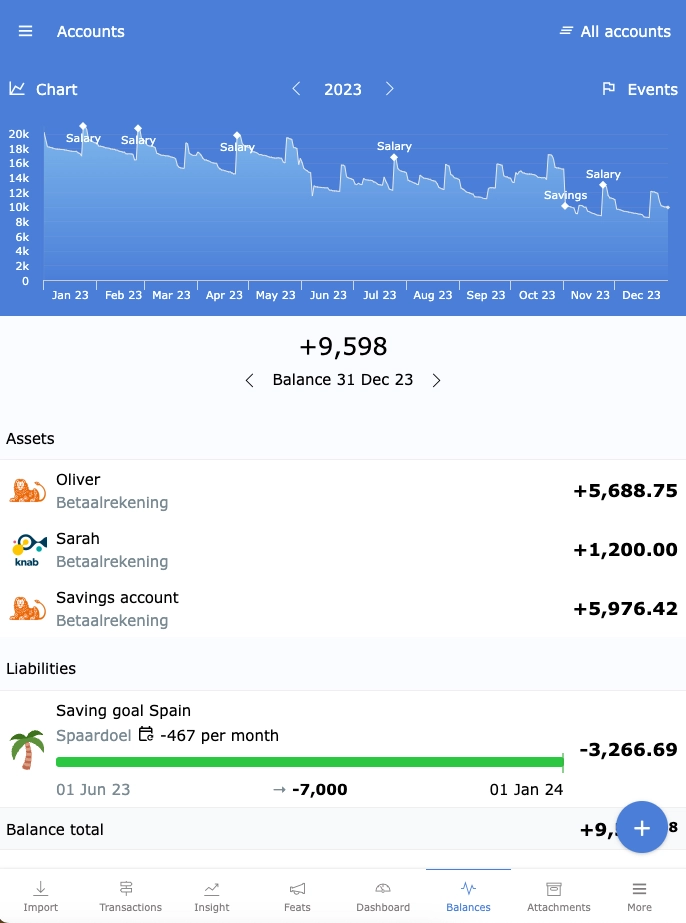The image size is (686, 923).
Task: Open the Insight section
Action: (211, 894)
